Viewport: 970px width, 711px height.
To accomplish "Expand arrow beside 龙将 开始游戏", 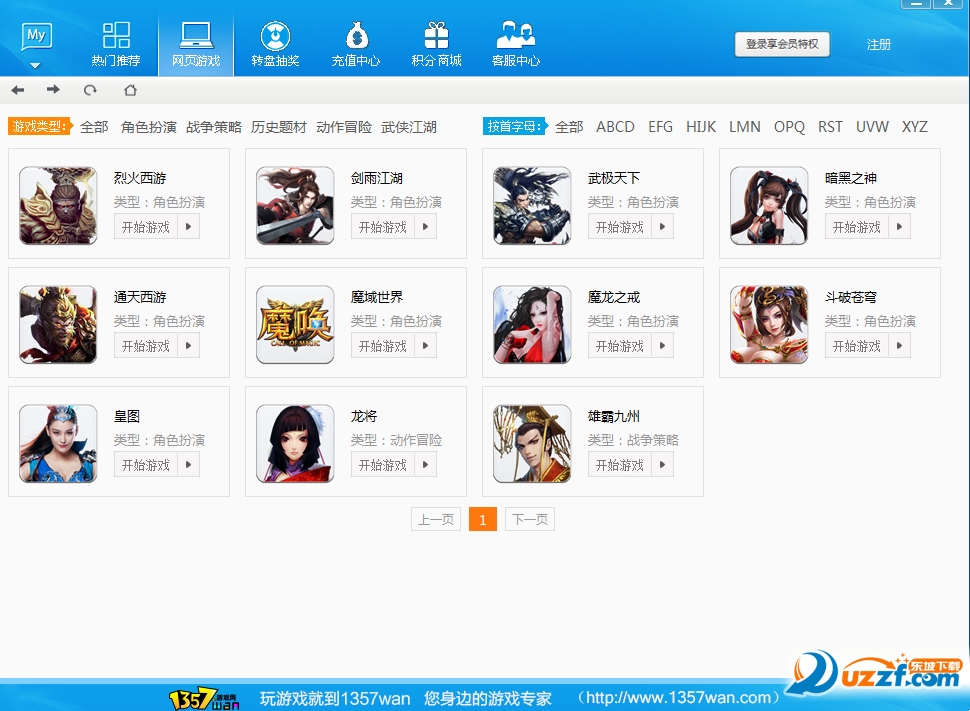I will [426, 465].
